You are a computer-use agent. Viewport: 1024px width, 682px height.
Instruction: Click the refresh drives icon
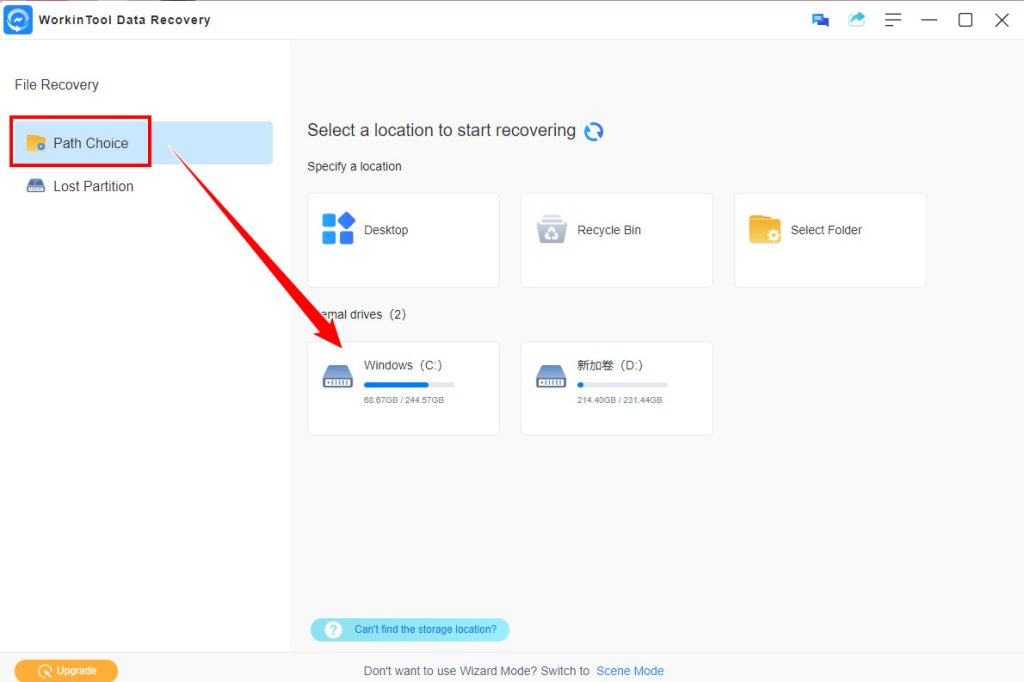[594, 130]
